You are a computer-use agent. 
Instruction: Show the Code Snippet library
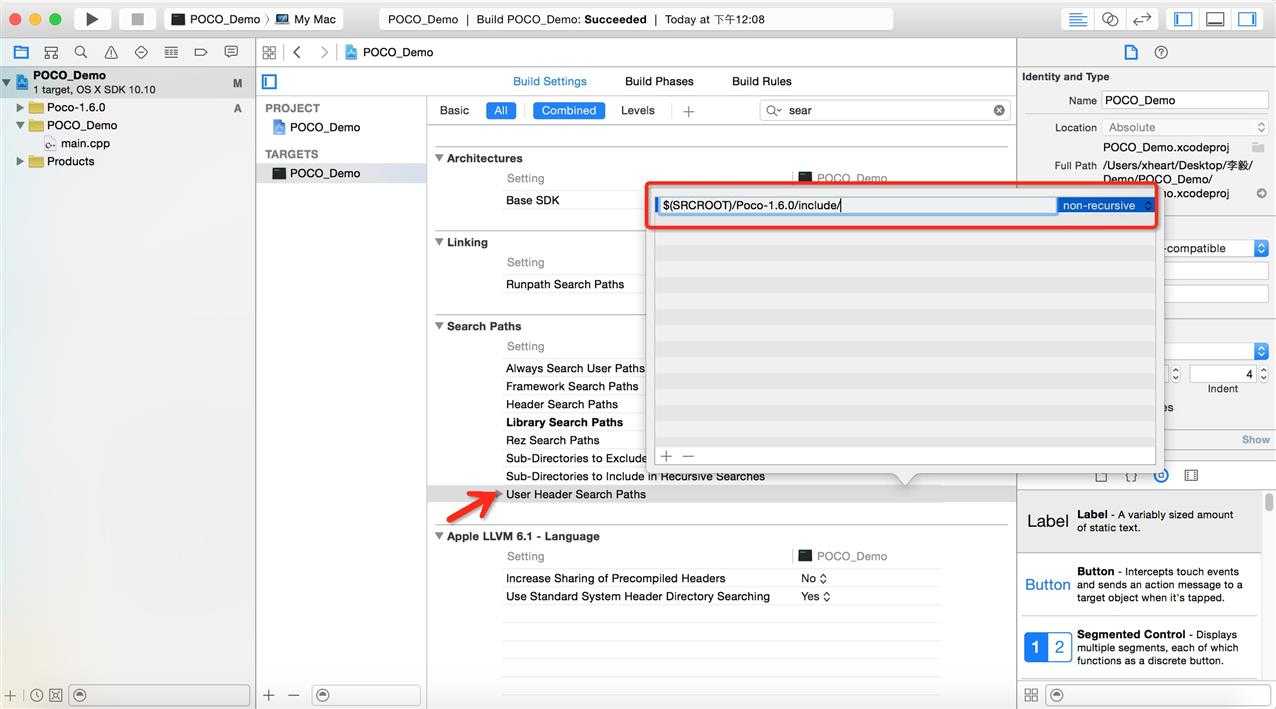point(1131,476)
